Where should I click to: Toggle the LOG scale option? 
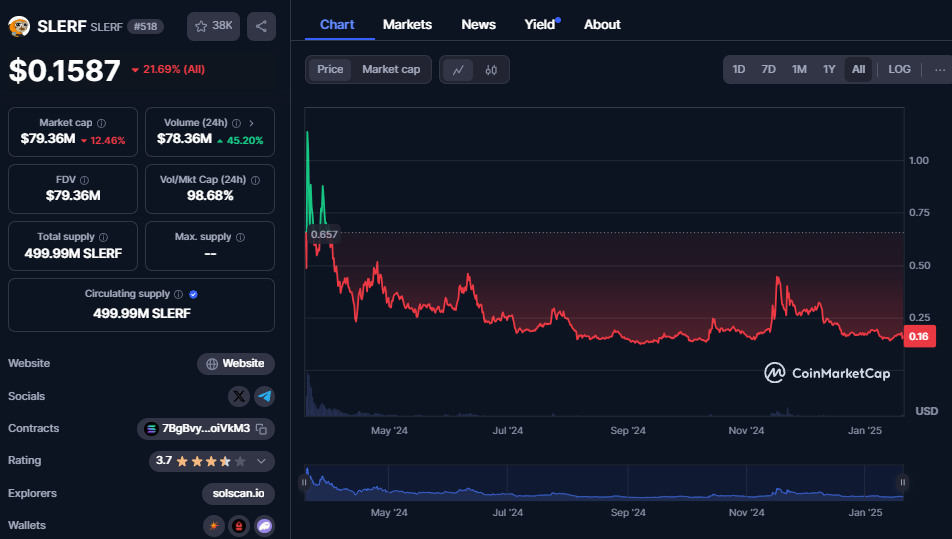coord(899,70)
